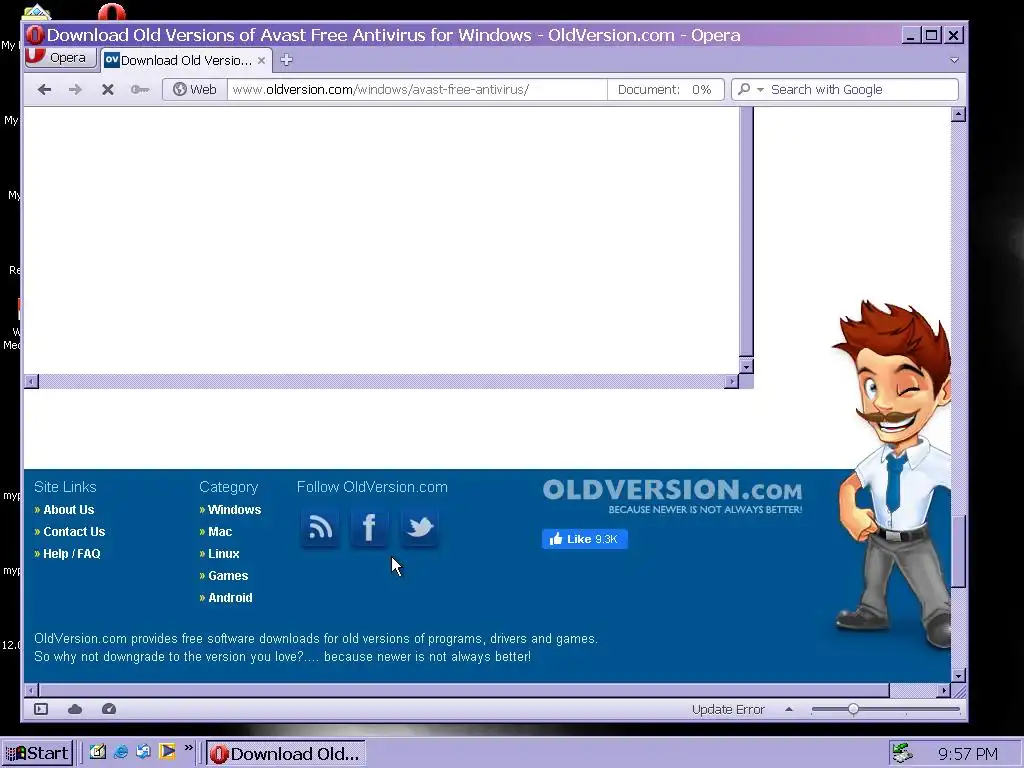Click the Opera Turbo gauge icon
This screenshot has height=768, width=1024.
click(x=109, y=709)
